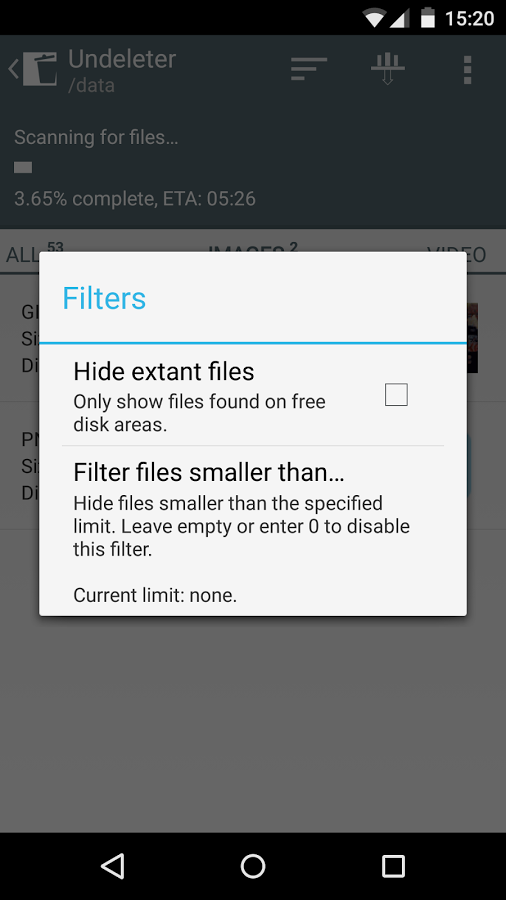This screenshot has height=900, width=506.
Task: Toggle the Hide extant files option row
Action: pos(253,395)
